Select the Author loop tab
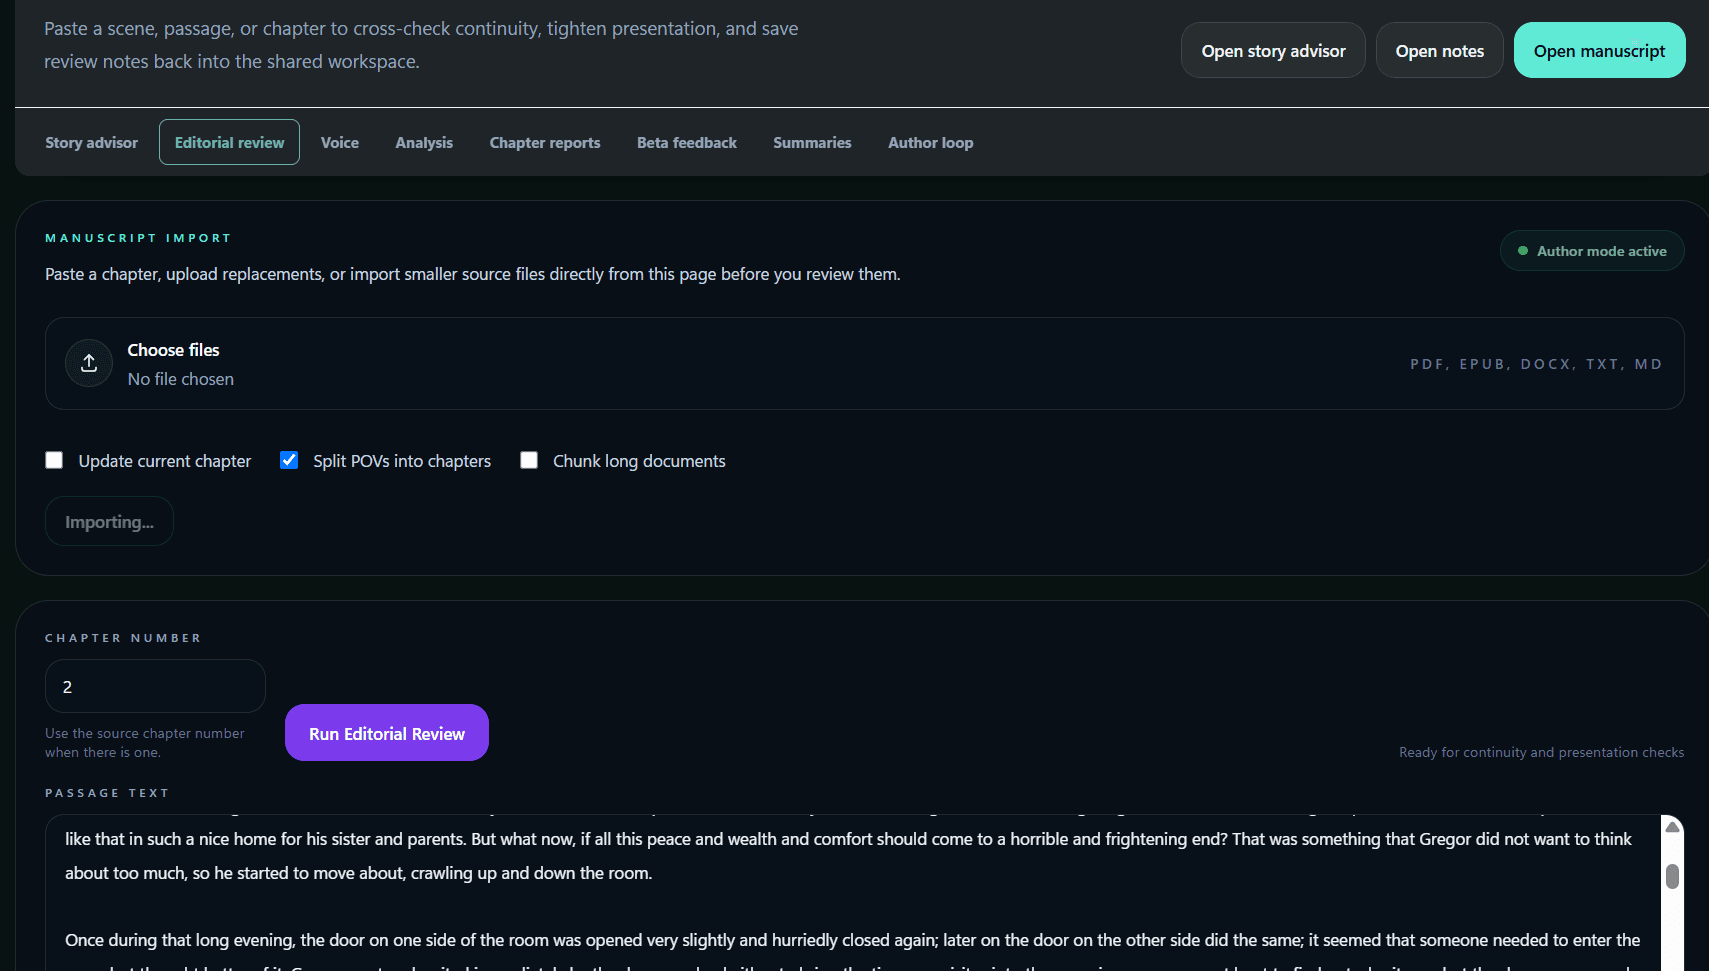Screen dimensions: 1709x971 (x=931, y=142)
